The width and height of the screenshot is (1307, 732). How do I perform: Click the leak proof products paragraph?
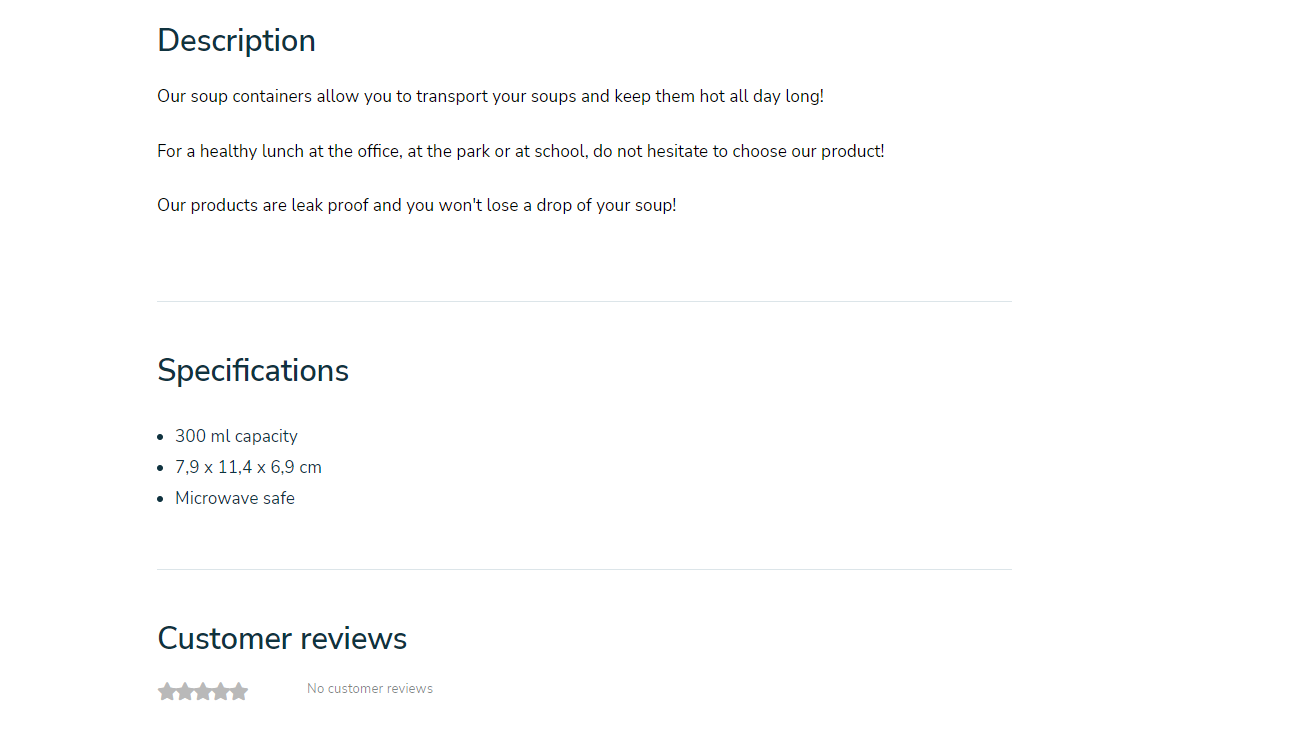[417, 205]
